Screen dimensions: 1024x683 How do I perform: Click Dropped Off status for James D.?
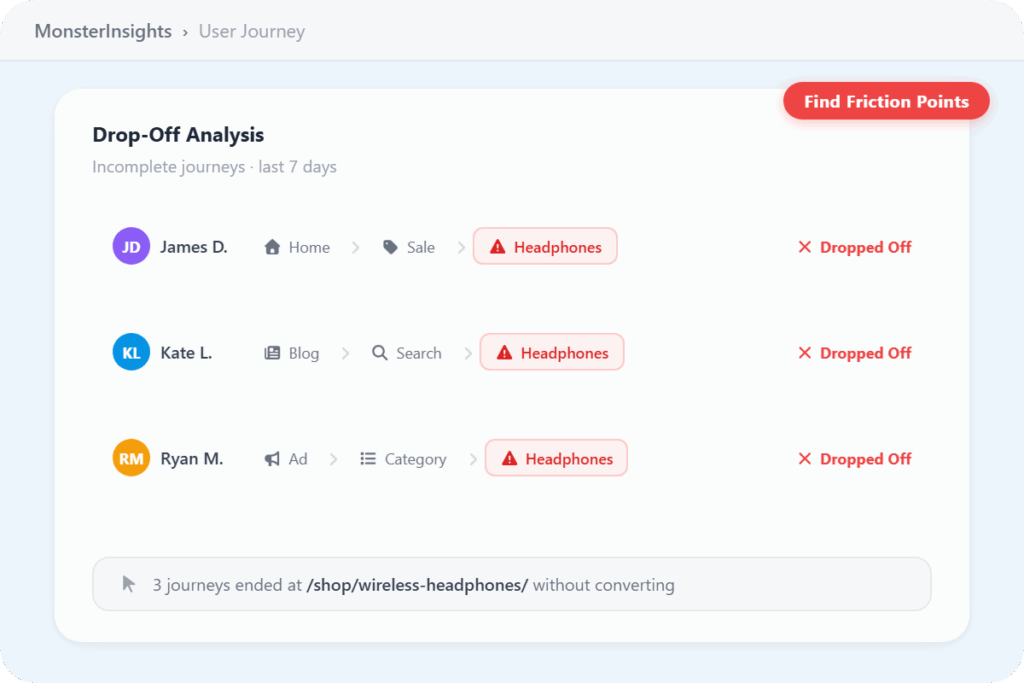pyautogui.click(x=855, y=247)
